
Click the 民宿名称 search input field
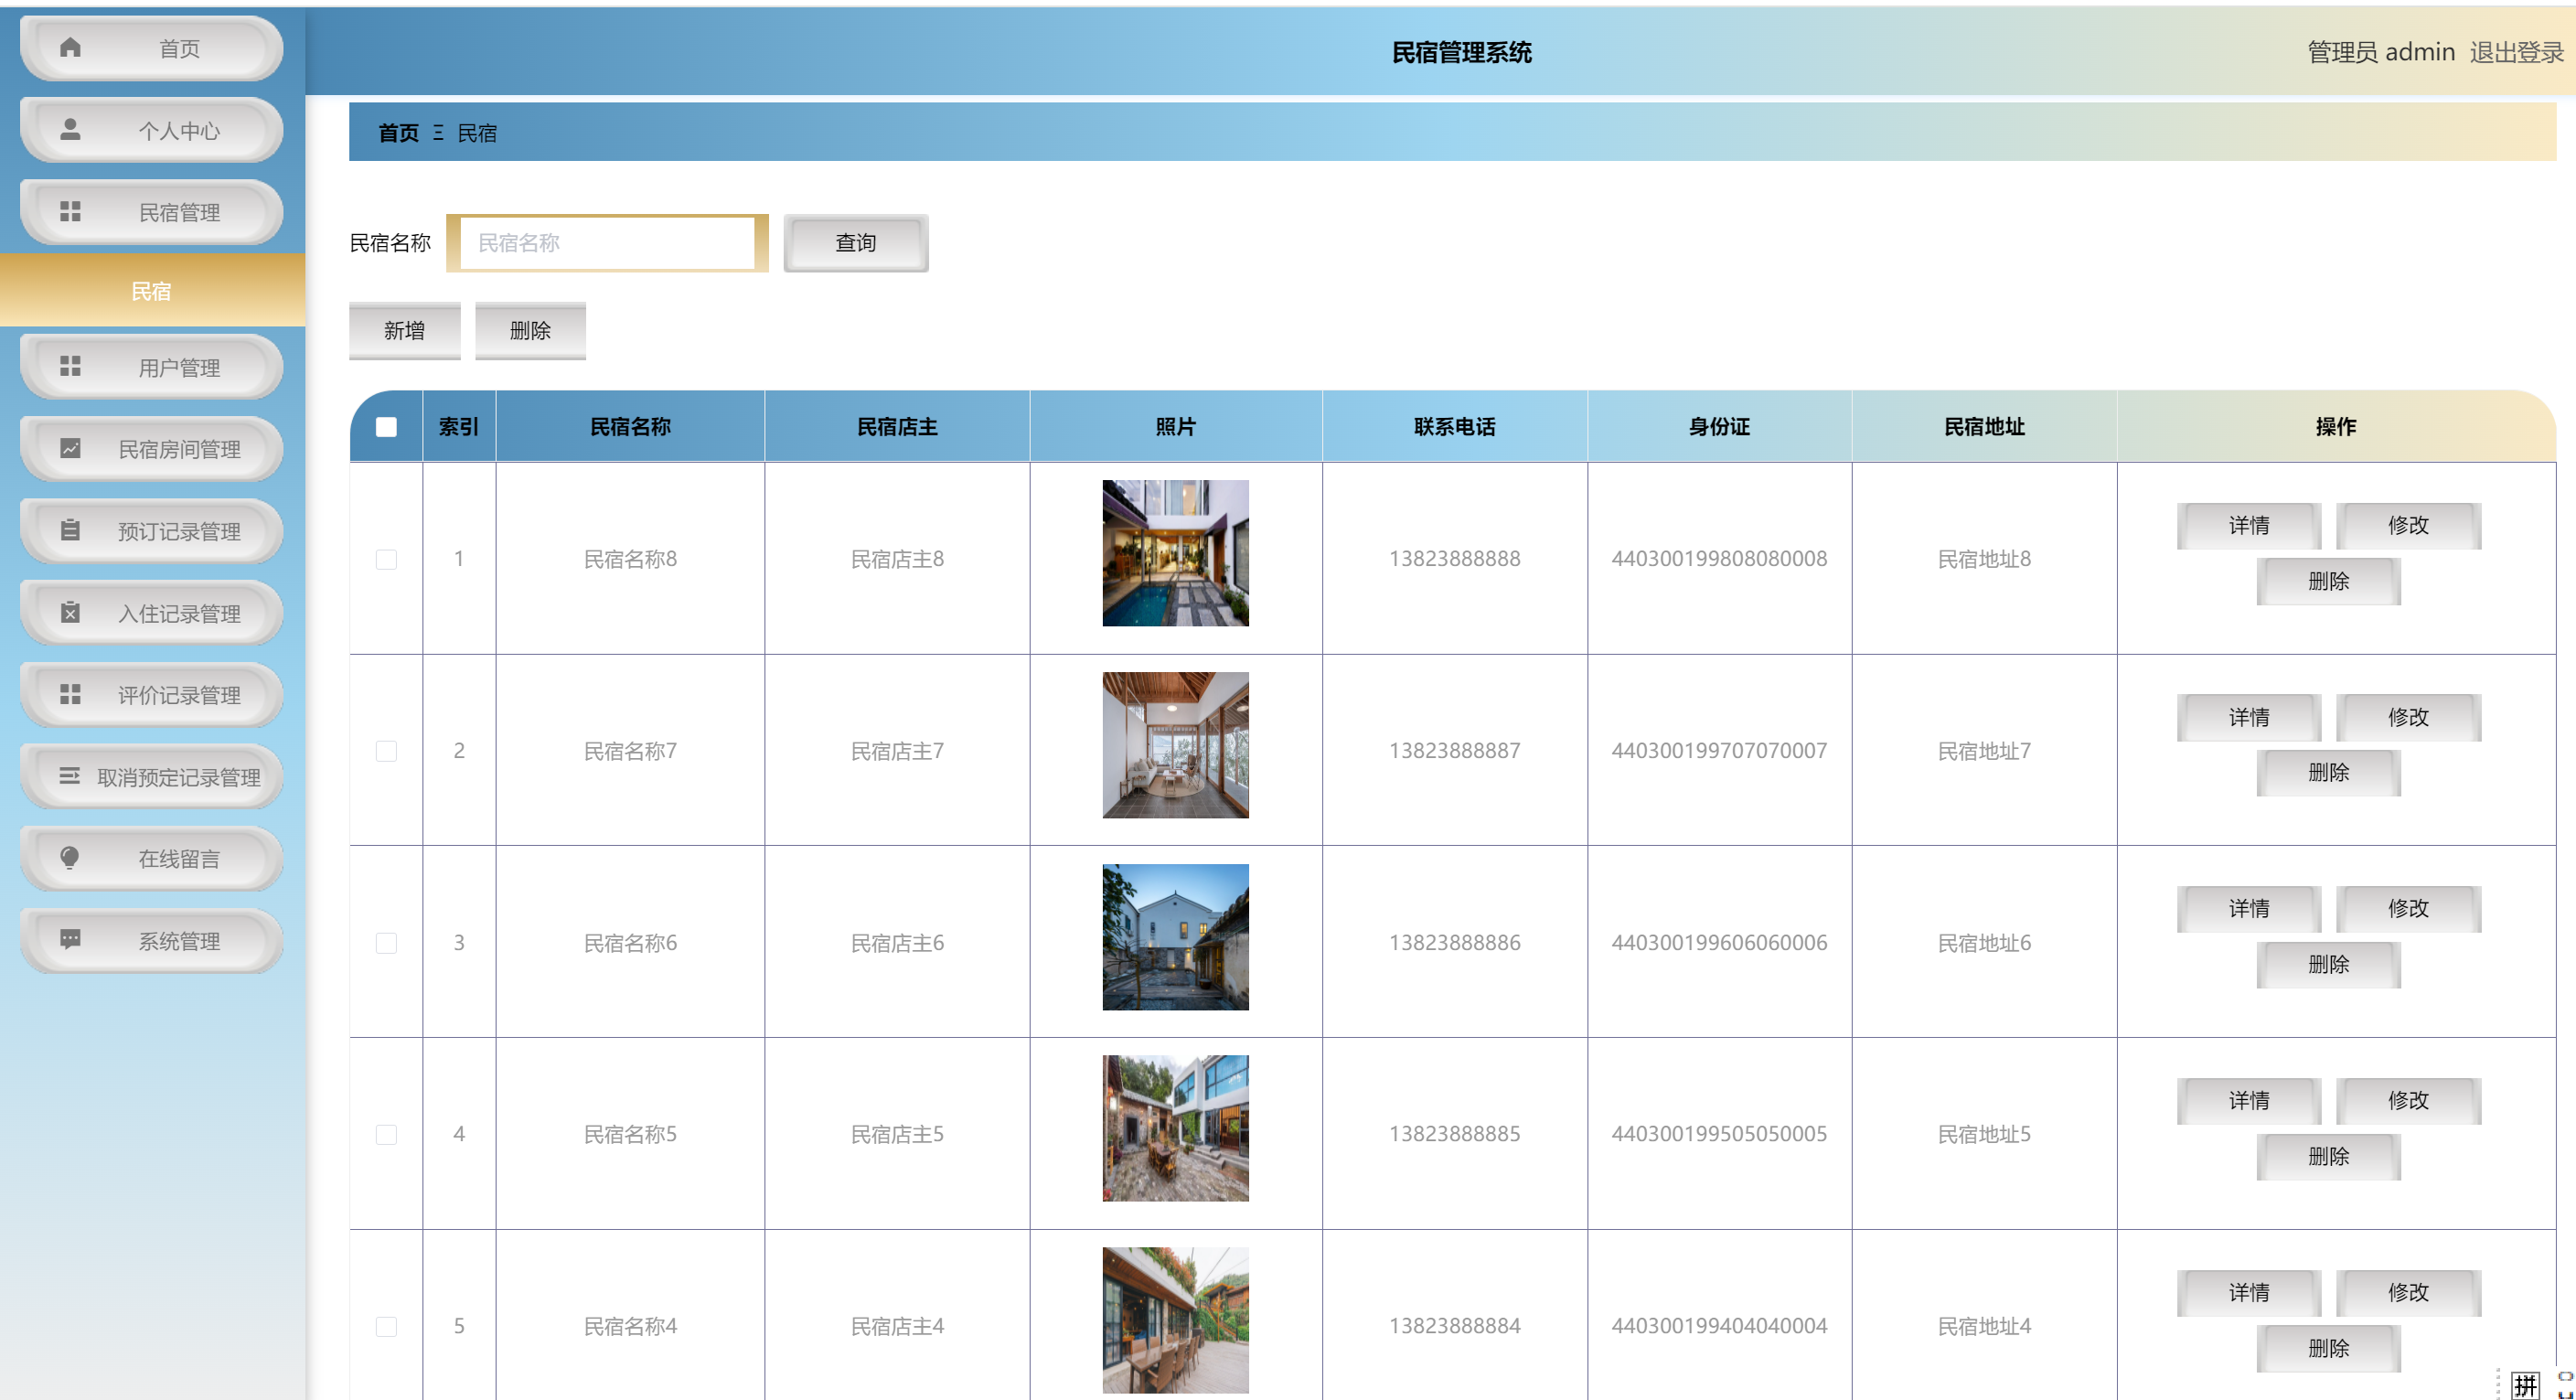[x=606, y=242]
